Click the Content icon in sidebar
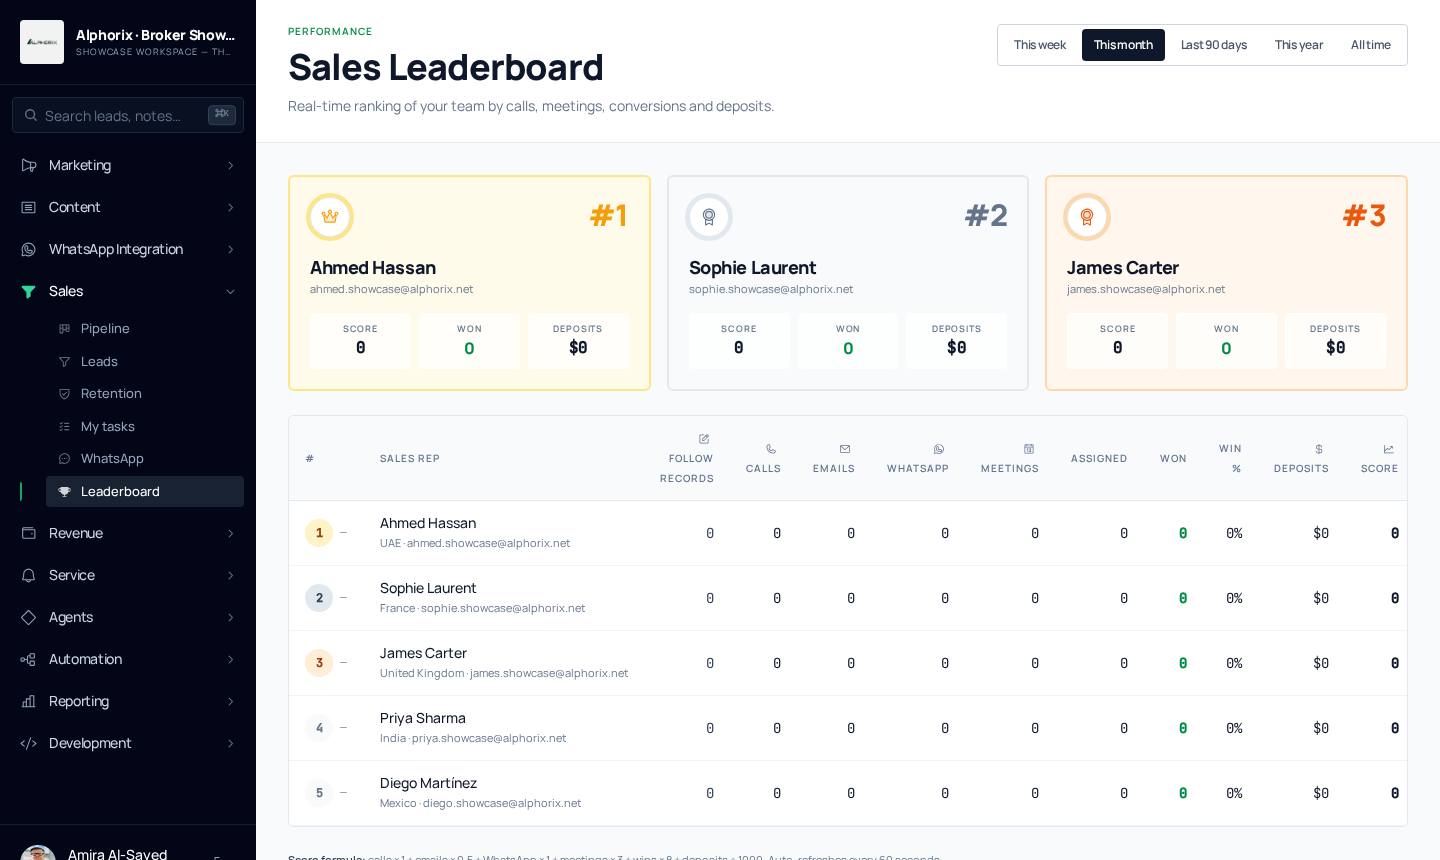The width and height of the screenshot is (1440, 860). point(29,207)
